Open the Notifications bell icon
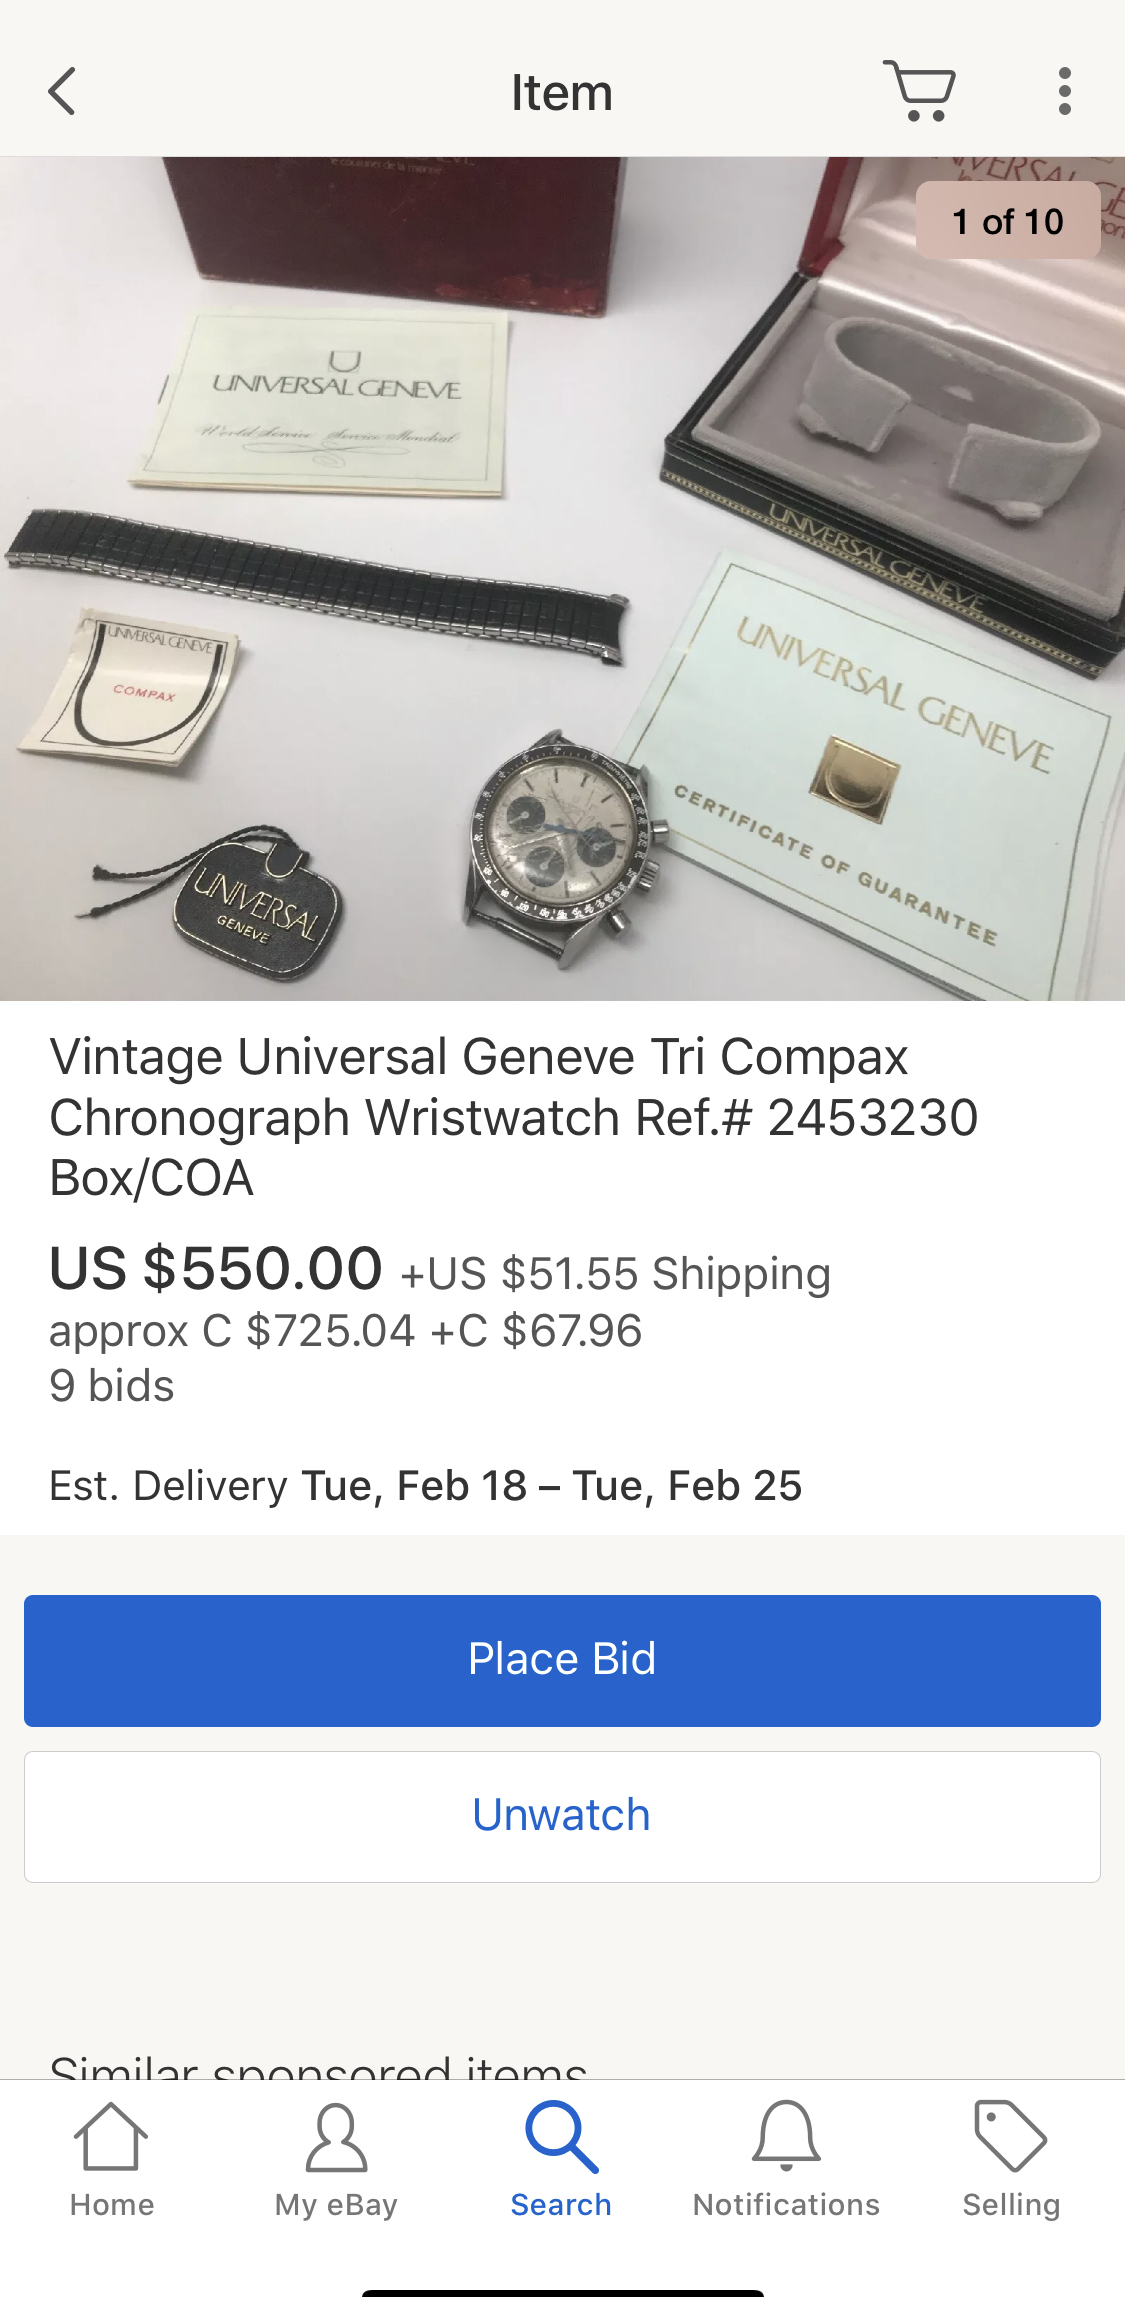 pos(786,2136)
